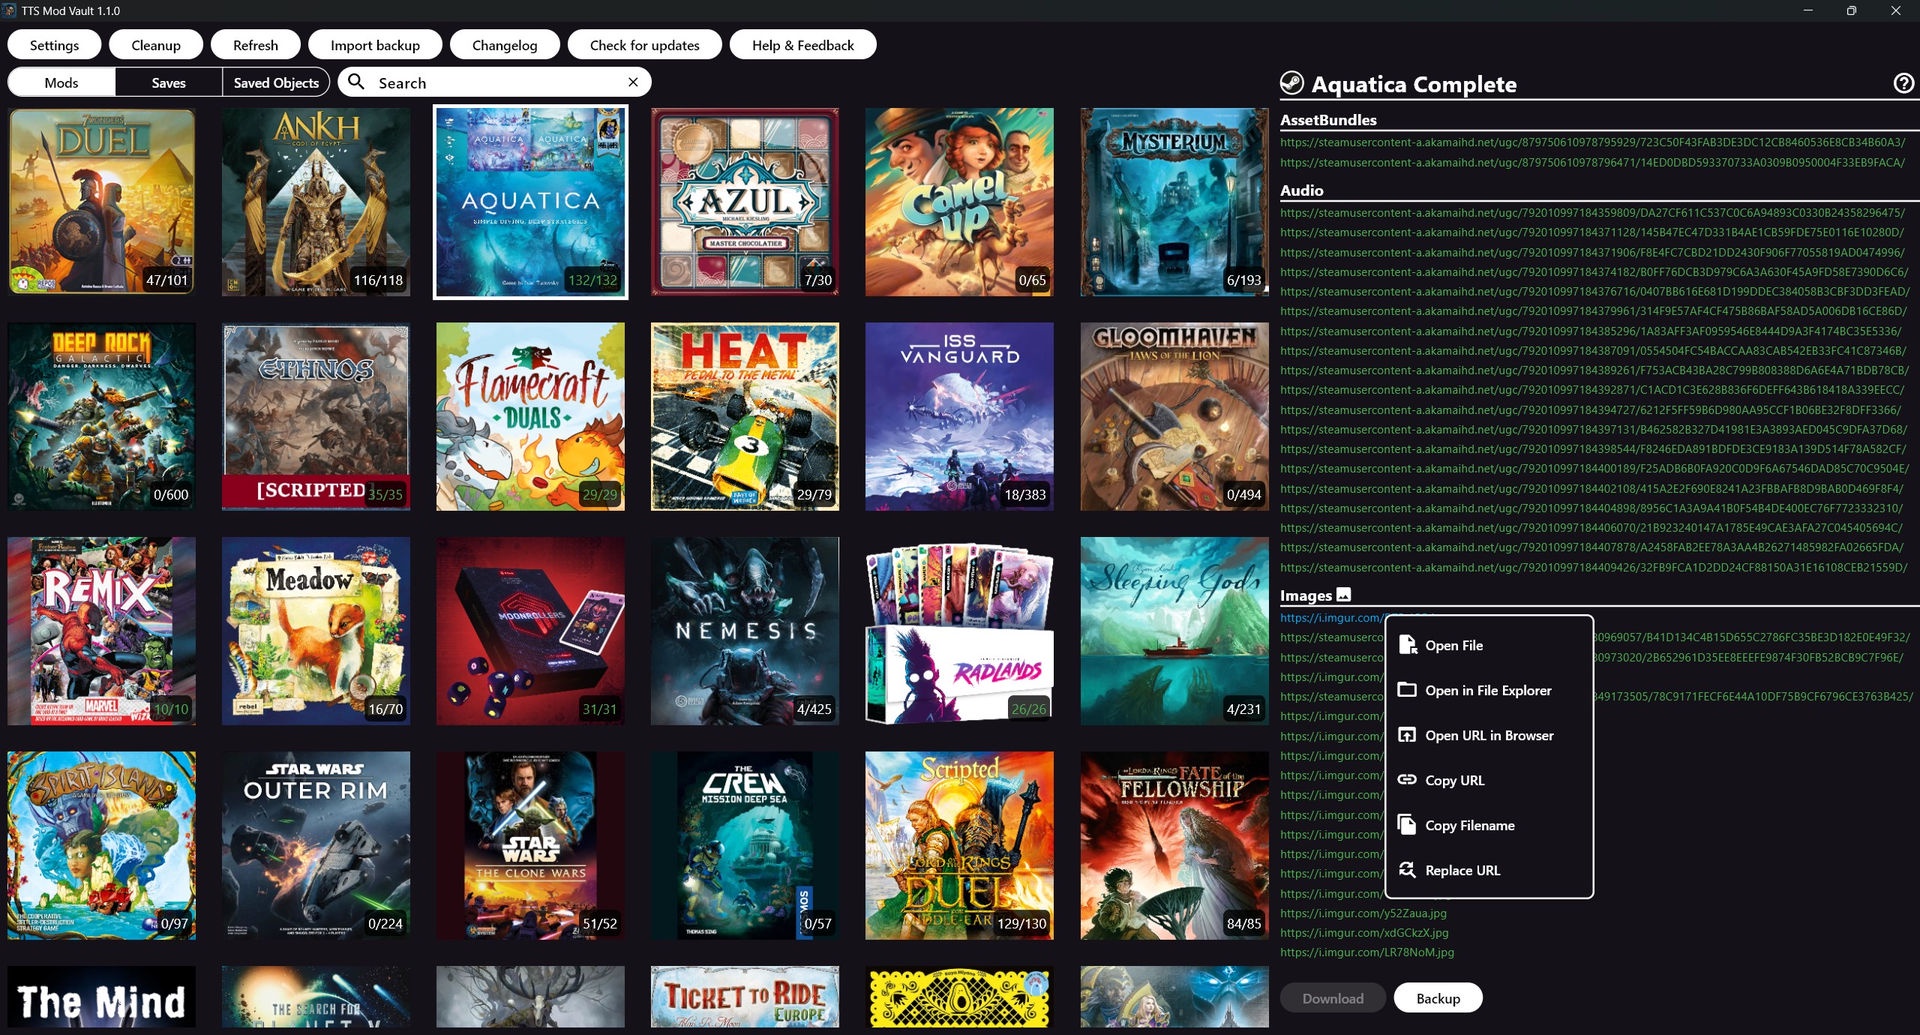Click the Steam icon beside Aquatica Complete
Image resolution: width=1920 pixels, height=1035 pixels.
pos(1292,83)
